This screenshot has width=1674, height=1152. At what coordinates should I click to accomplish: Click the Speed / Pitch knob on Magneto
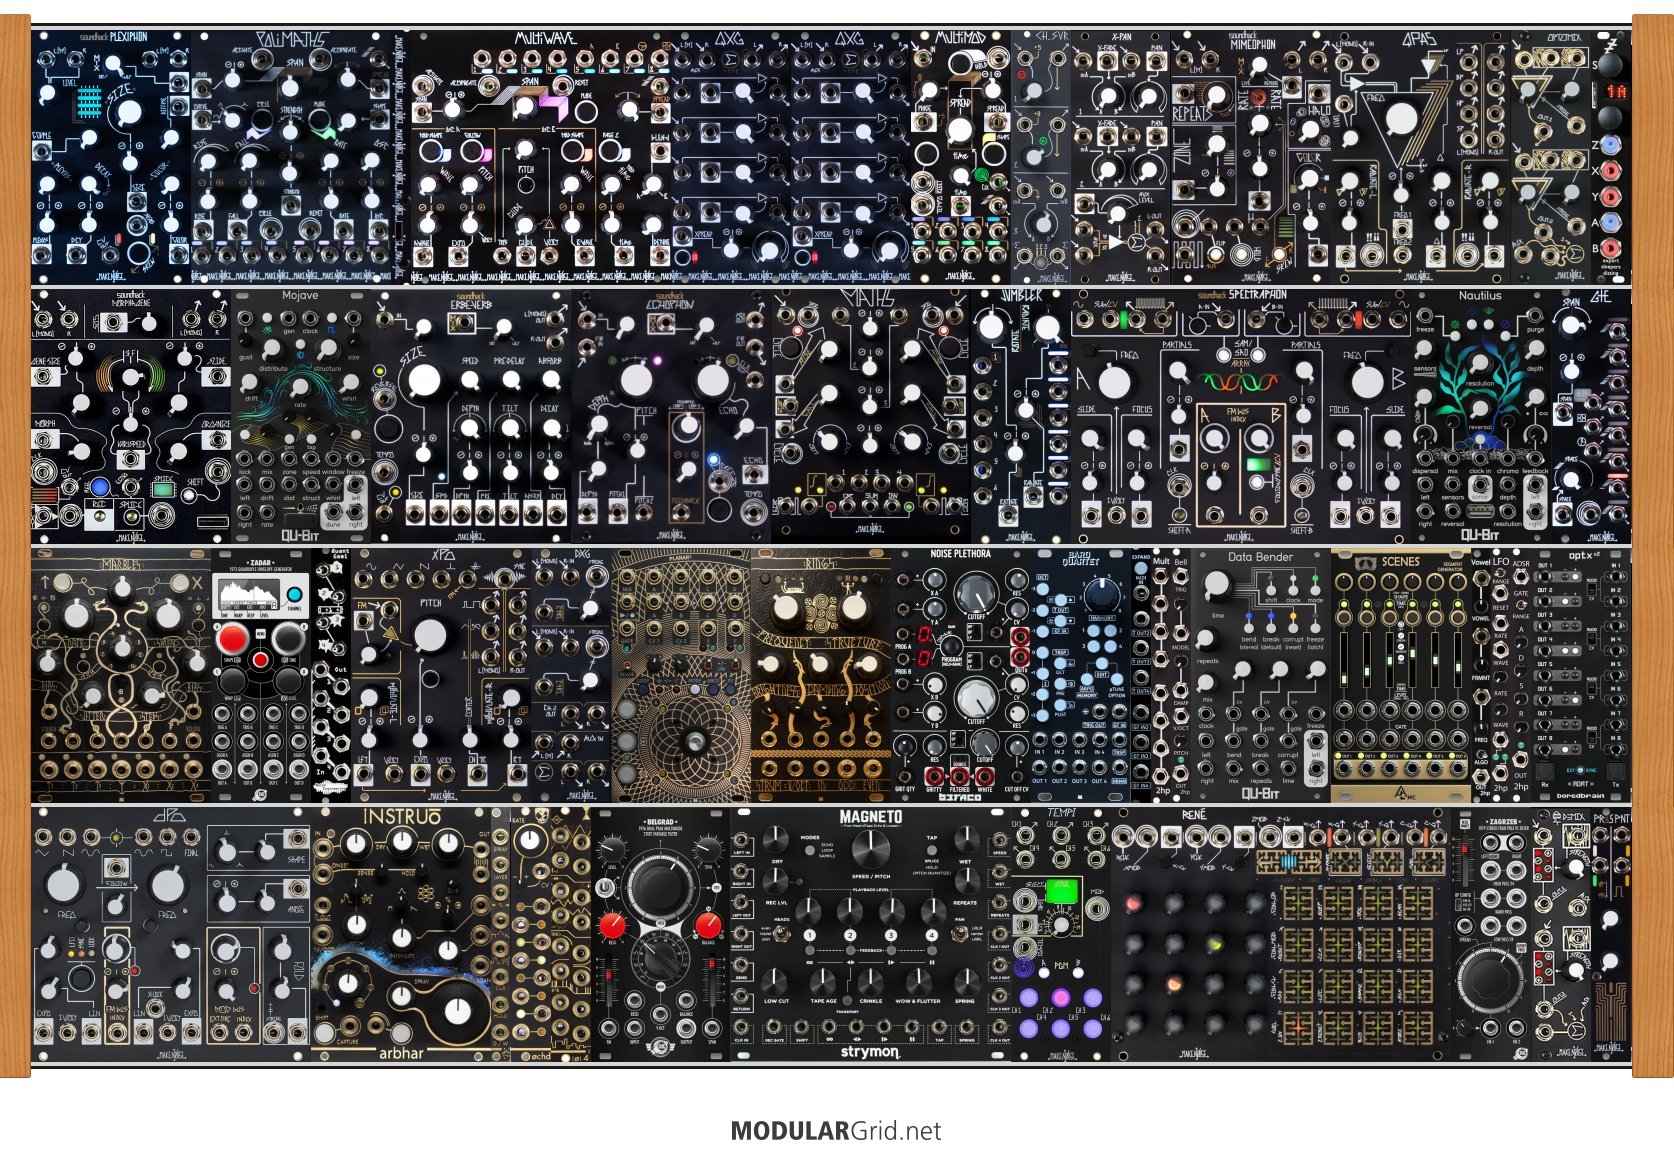tap(870, 847)
